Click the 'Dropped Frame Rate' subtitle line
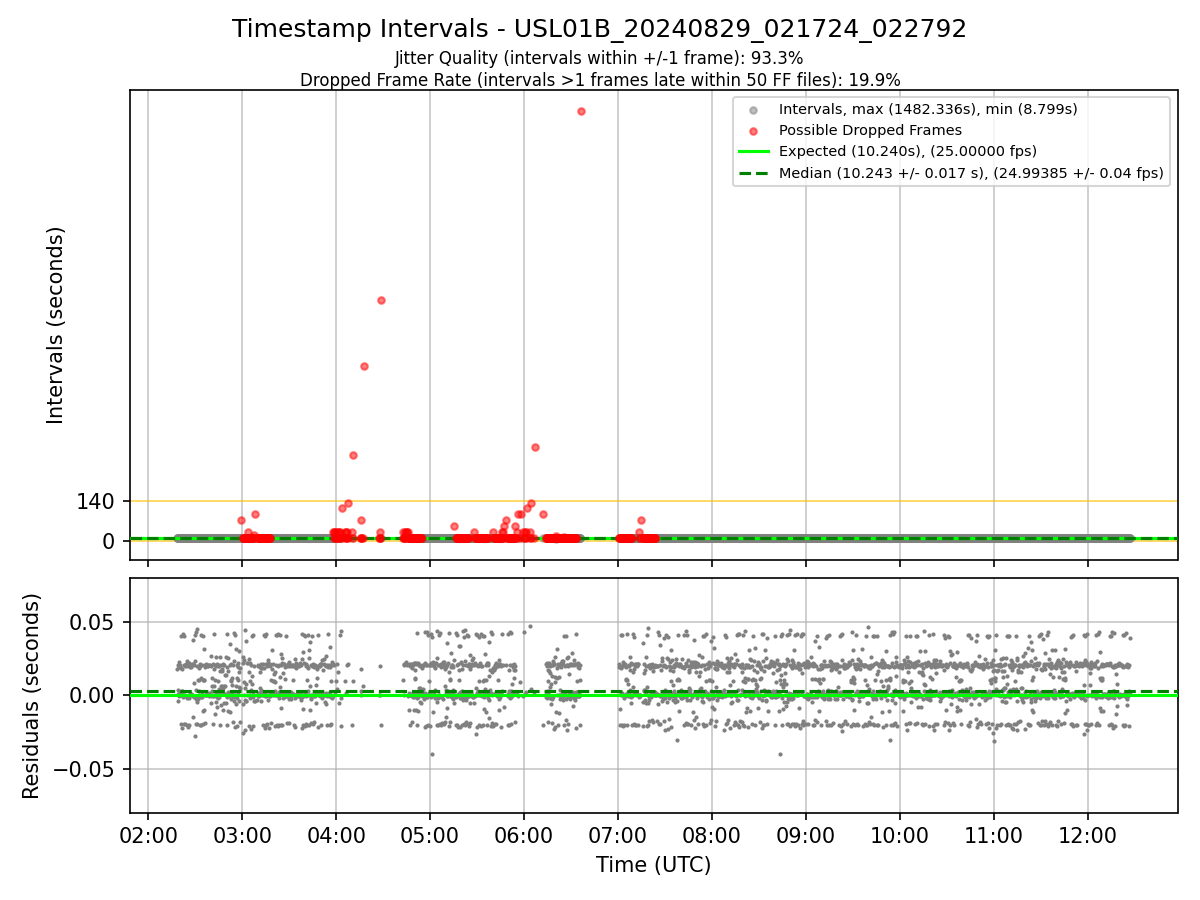Viewport: 1200px width, 900px height. (x=600, y=80)
